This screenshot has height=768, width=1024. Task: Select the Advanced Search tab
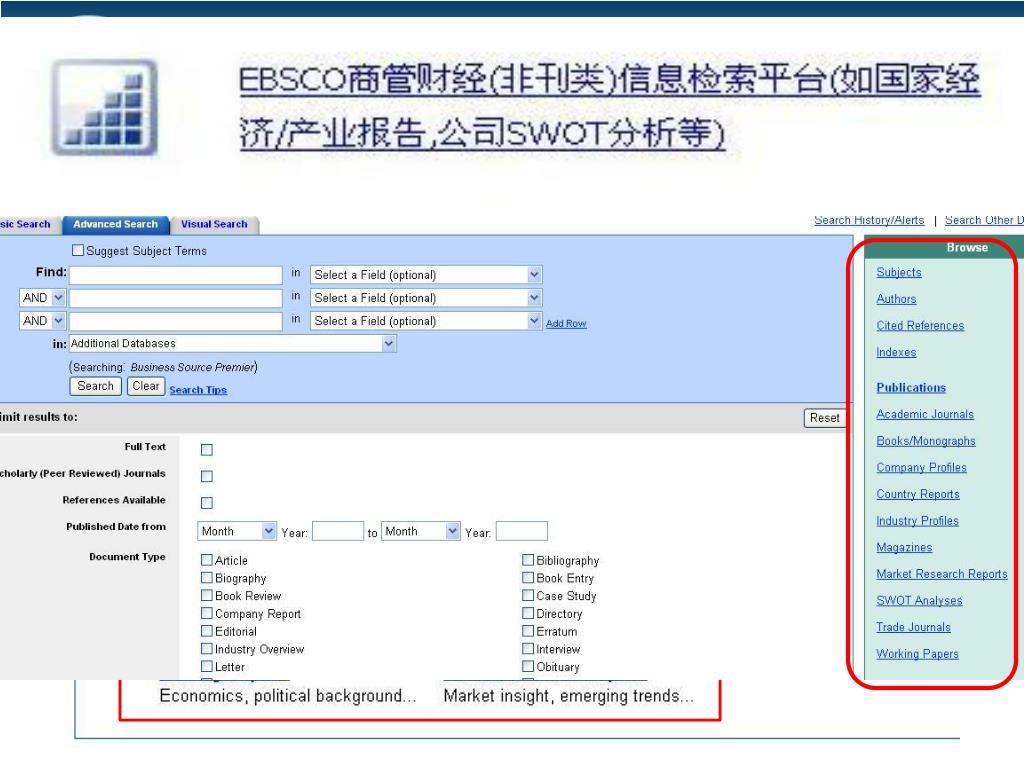coord(116,224)
